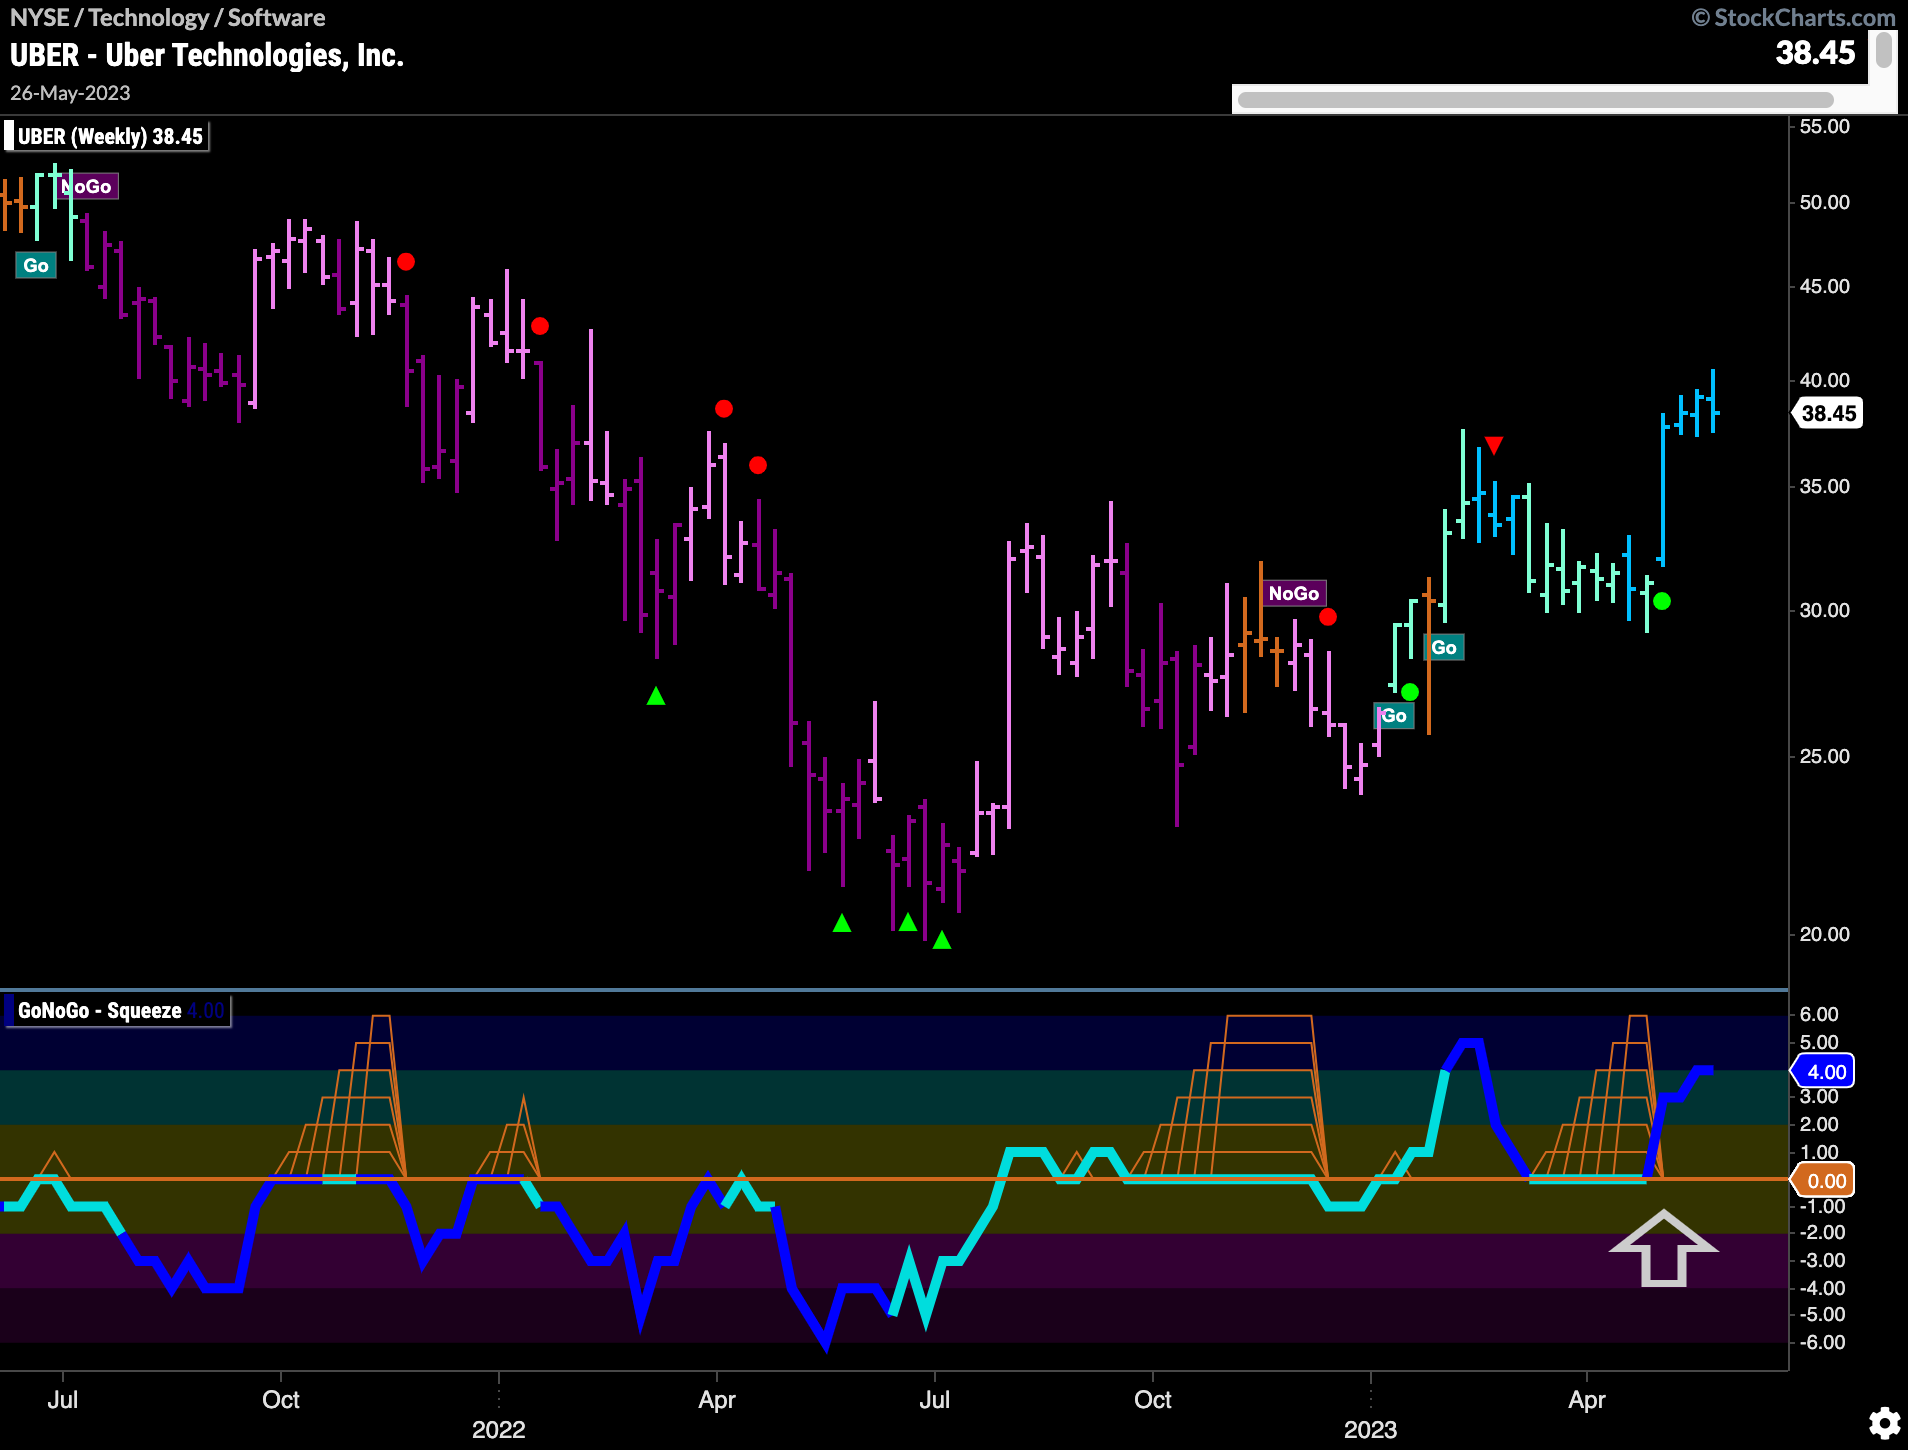Screen dimensions: 1908x1450
Task: Click the 2023 year axis label
Action: click(x=1370, y=1429)
